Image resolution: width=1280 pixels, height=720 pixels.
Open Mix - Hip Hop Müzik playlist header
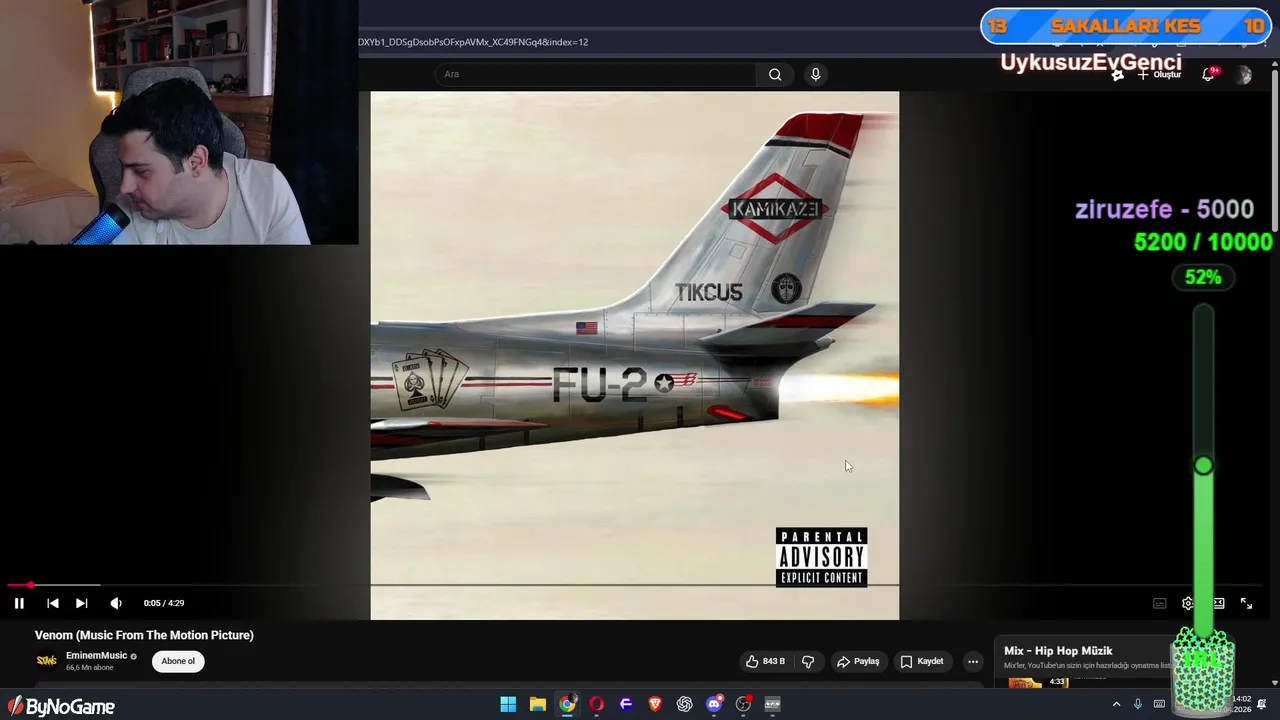[1058, 651]
